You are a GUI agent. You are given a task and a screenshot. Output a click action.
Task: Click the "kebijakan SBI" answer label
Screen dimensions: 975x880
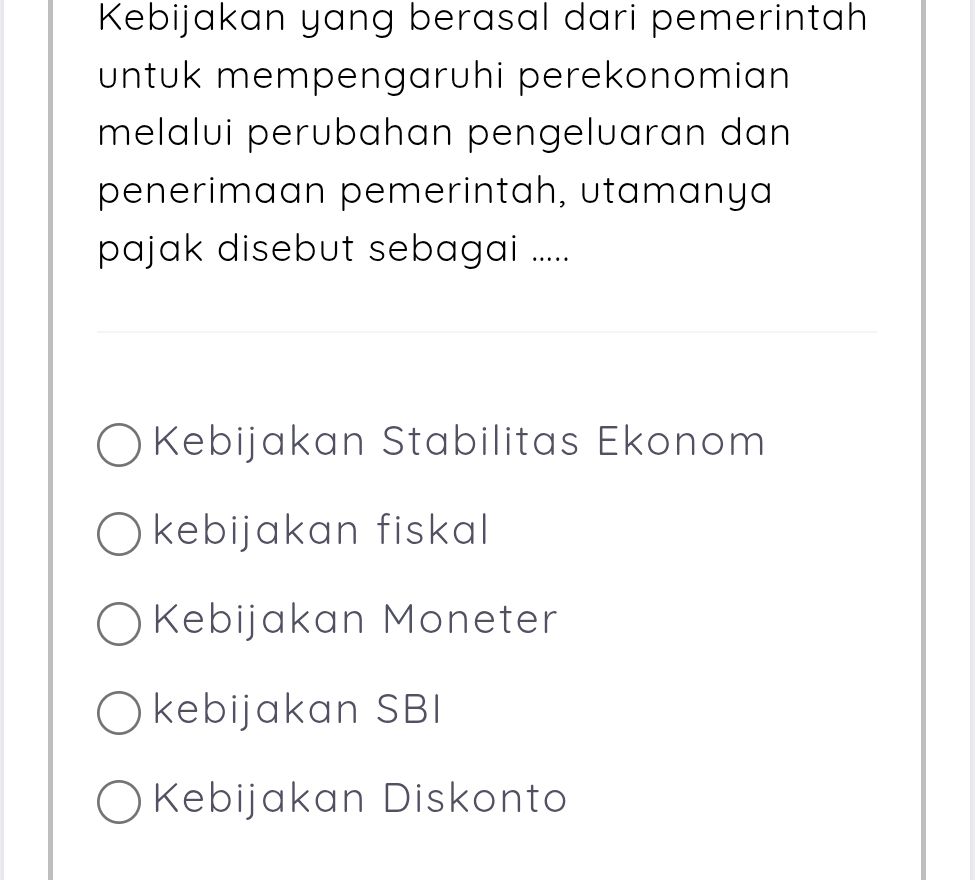(x=296, y=708)
